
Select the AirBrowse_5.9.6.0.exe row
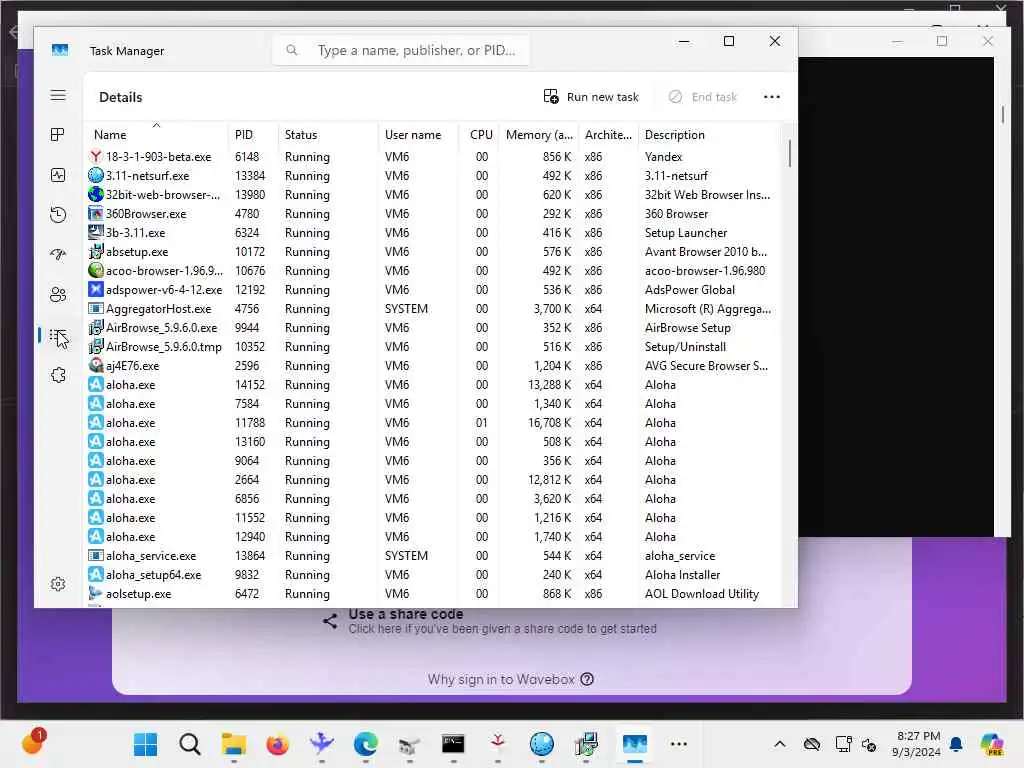click(x=433, y=328)
